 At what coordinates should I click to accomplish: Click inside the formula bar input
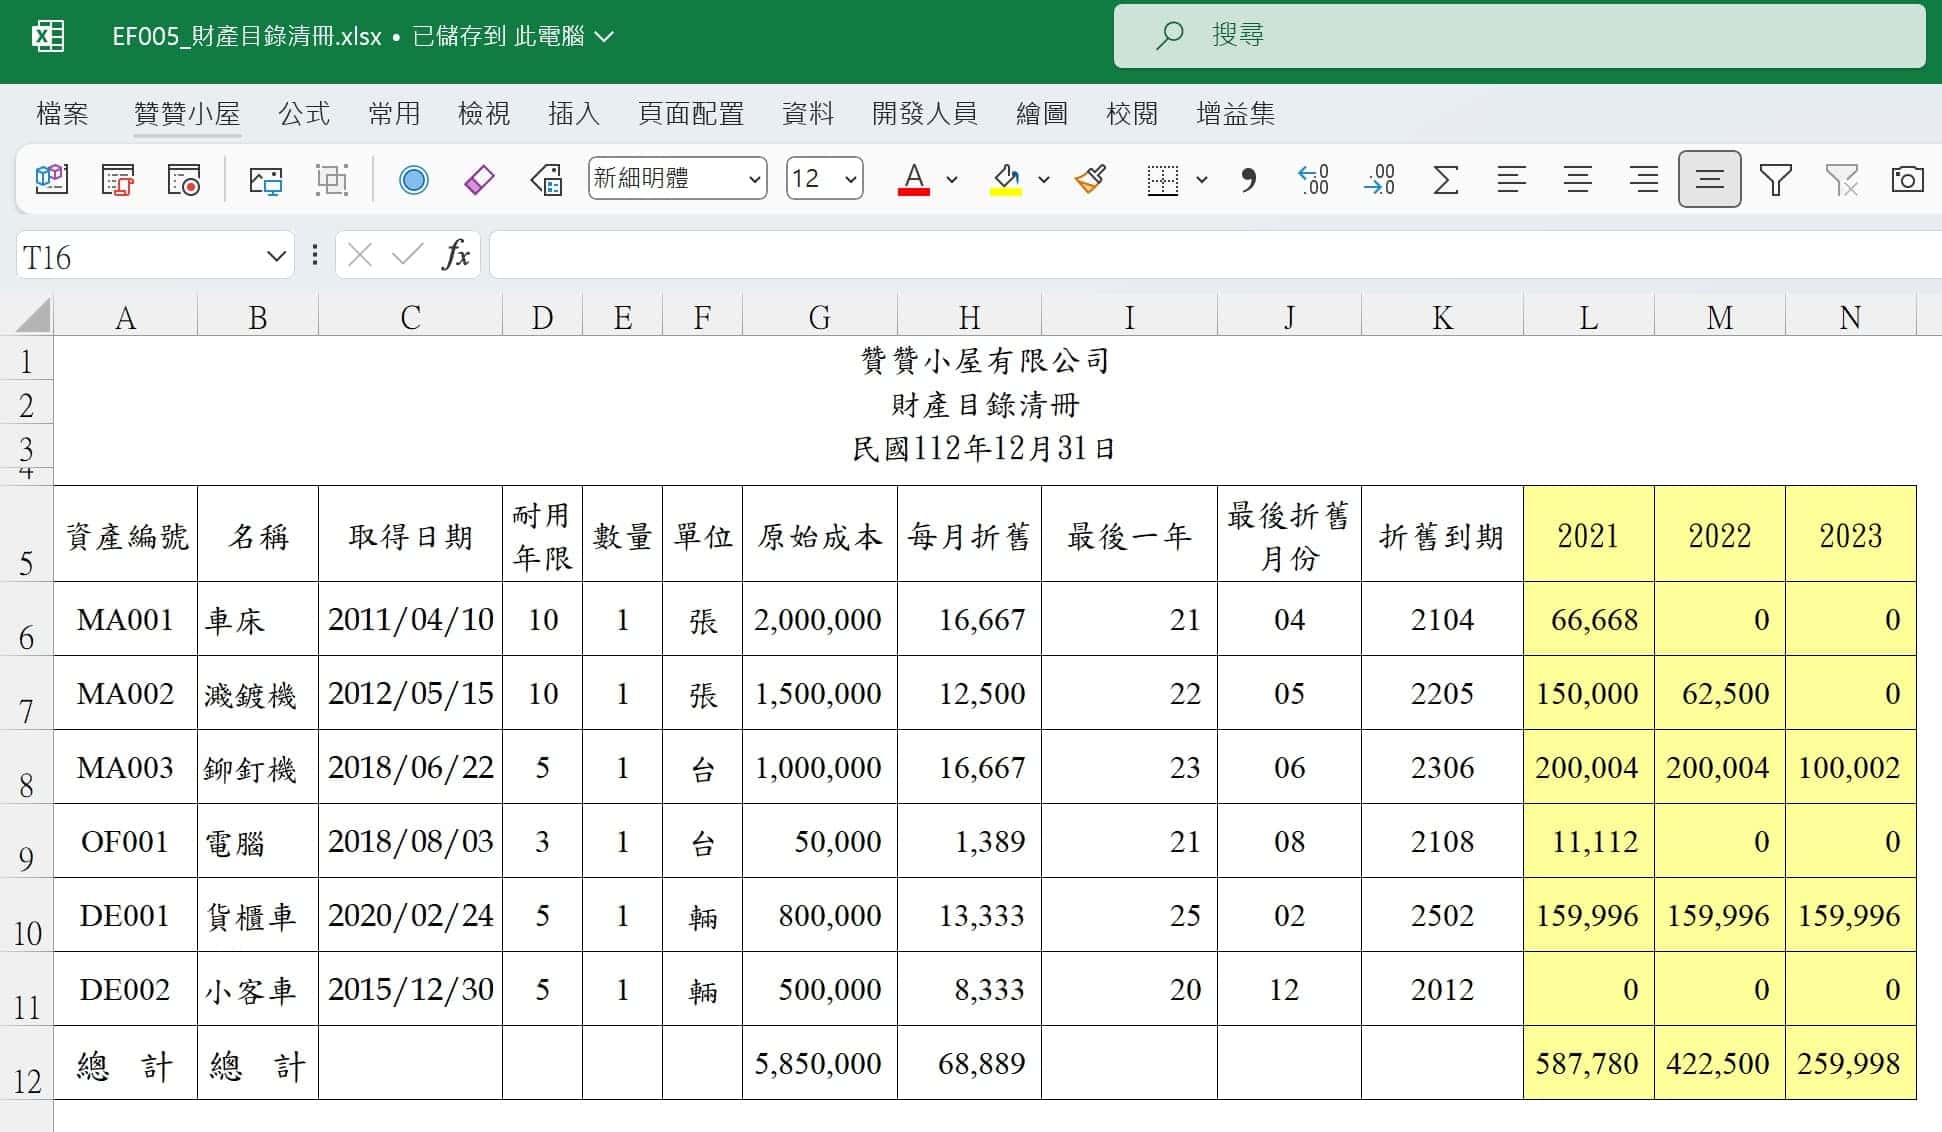coord(1215,256)
